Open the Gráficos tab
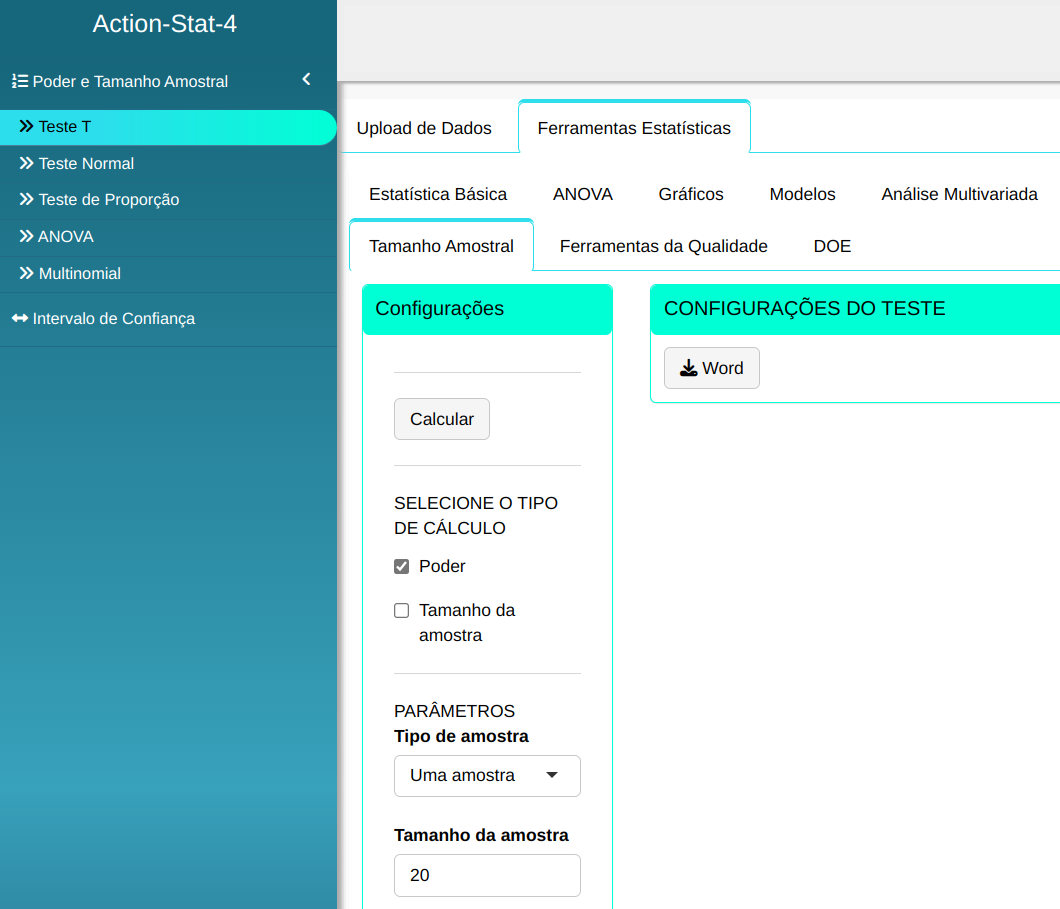The width and height of the screenshot is (1060, 909). (x=691, y=195)
